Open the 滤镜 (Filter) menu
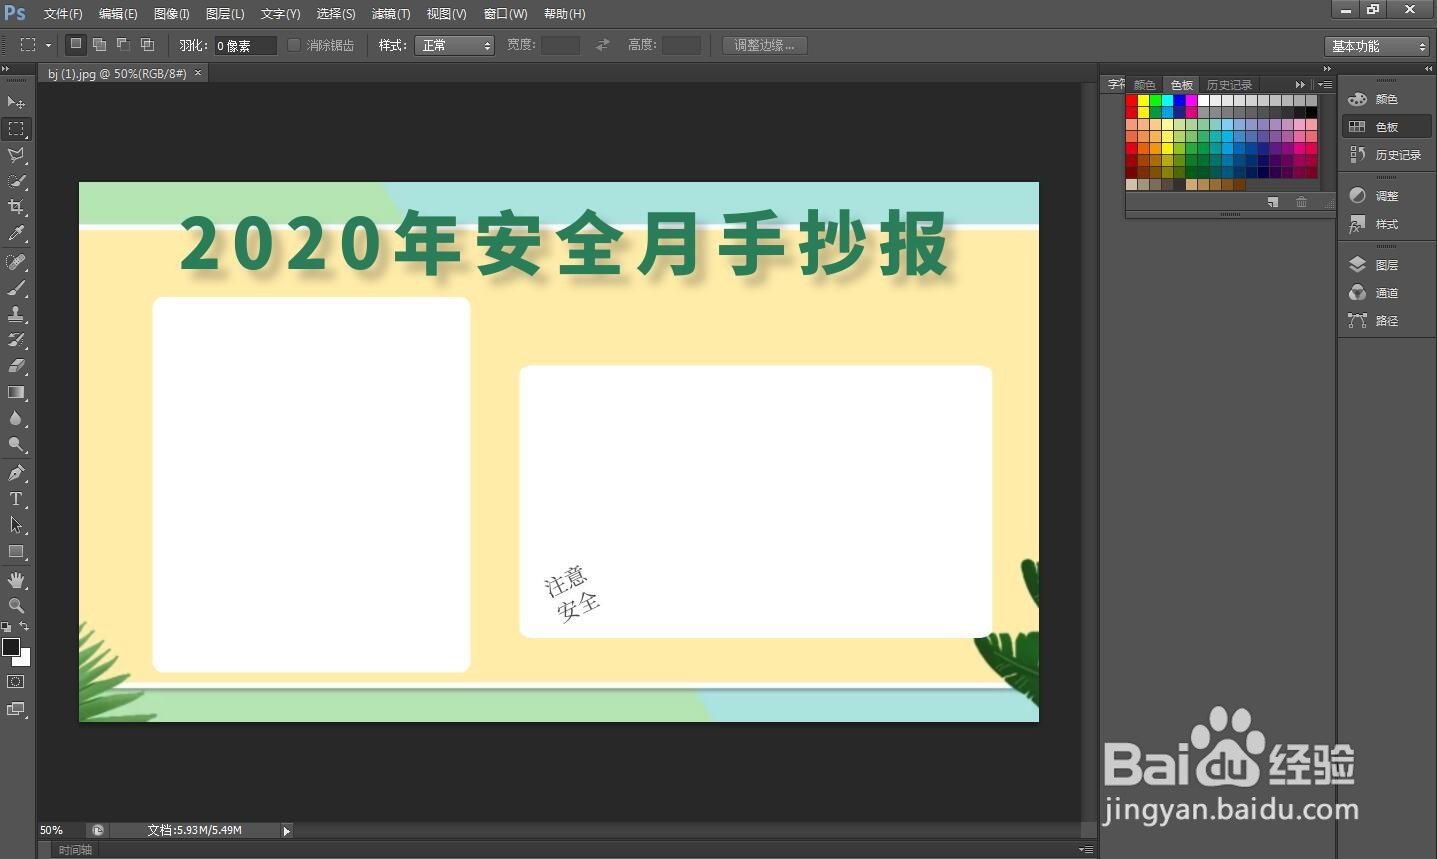 (390, 13)
